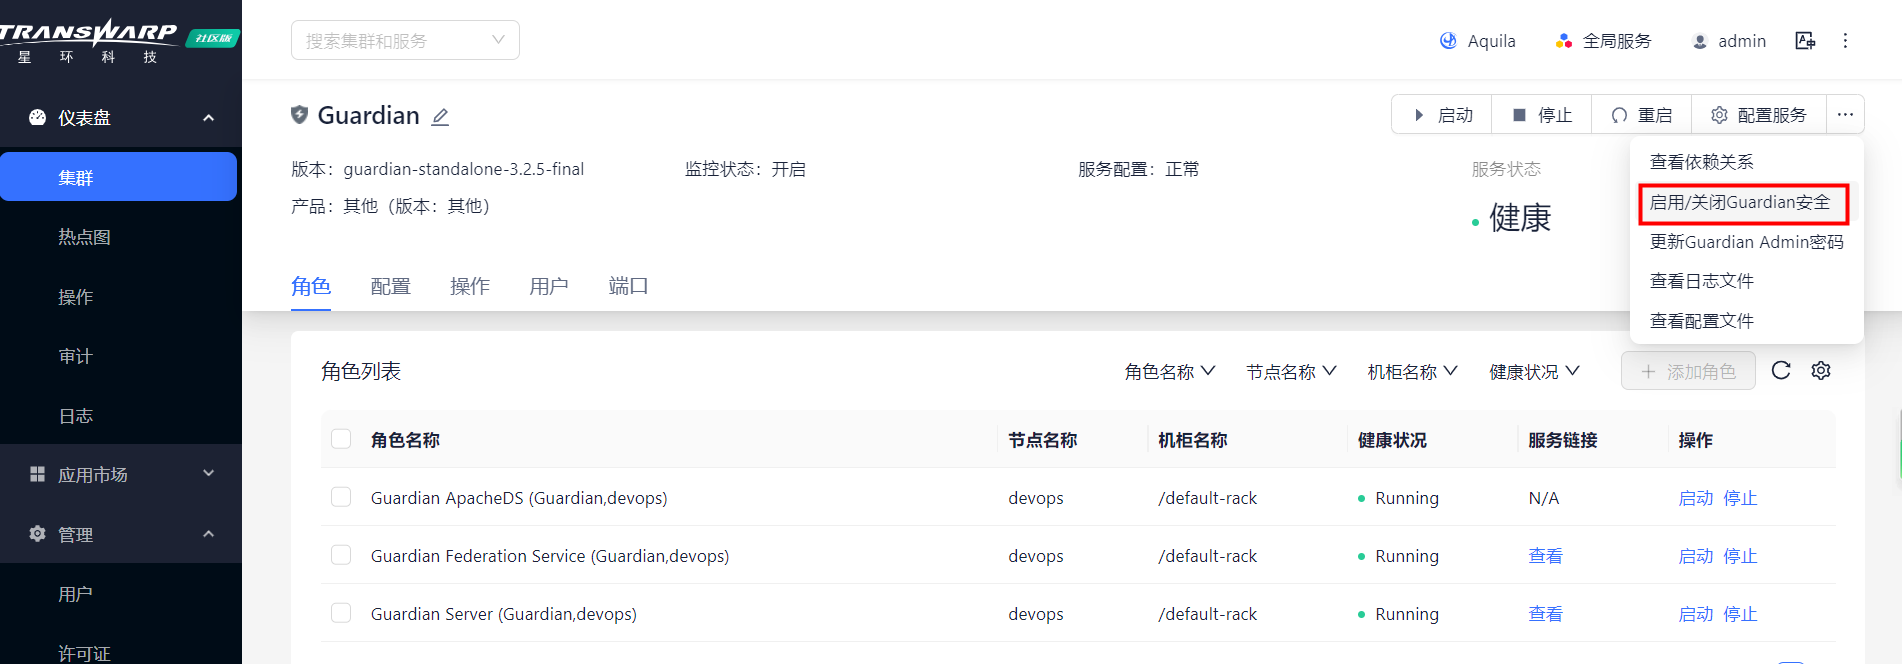Toggle the select-all checkbox in table header
The height and width of the screenshot is (664, 1902).
click(341, 439)
